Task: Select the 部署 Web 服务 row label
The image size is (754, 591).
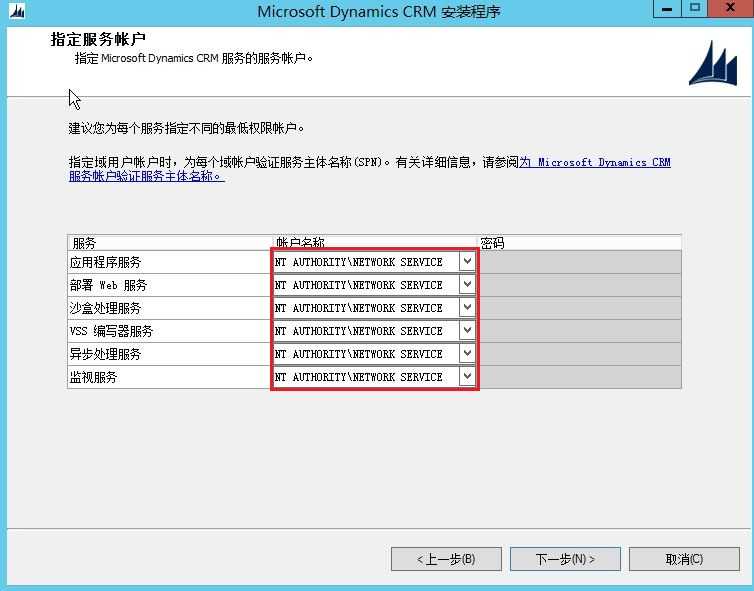Action: (x=108, y=285)
